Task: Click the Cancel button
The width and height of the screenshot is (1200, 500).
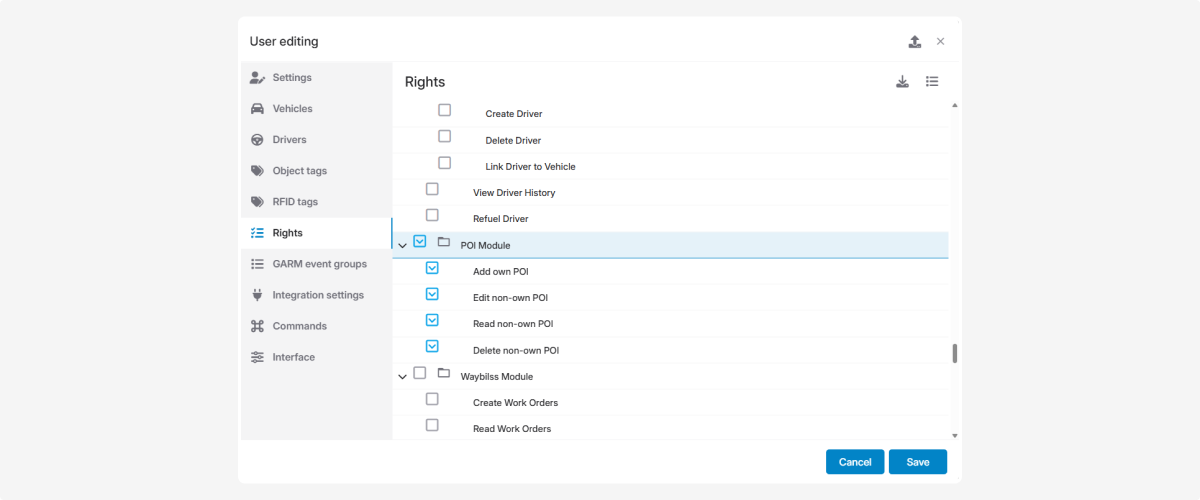Action: click(x=854, y=462)
